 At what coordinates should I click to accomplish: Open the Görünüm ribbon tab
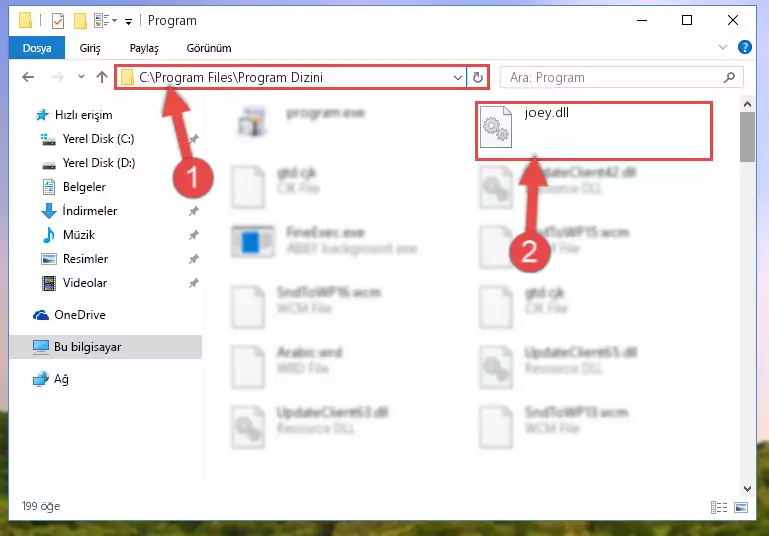coord(209,48)
